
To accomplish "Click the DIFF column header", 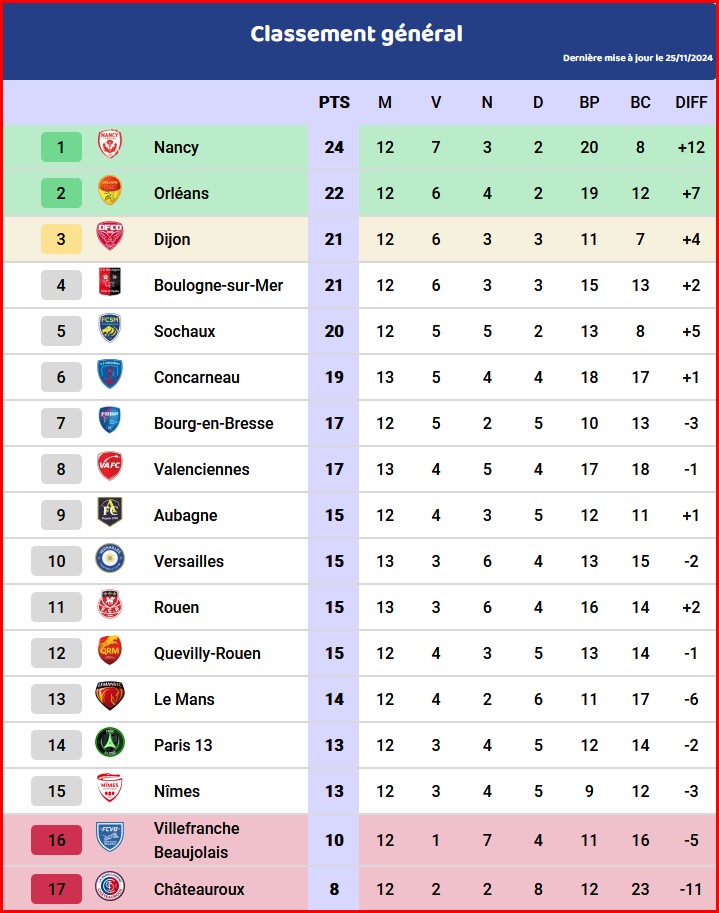I will (x=691, y=102).
